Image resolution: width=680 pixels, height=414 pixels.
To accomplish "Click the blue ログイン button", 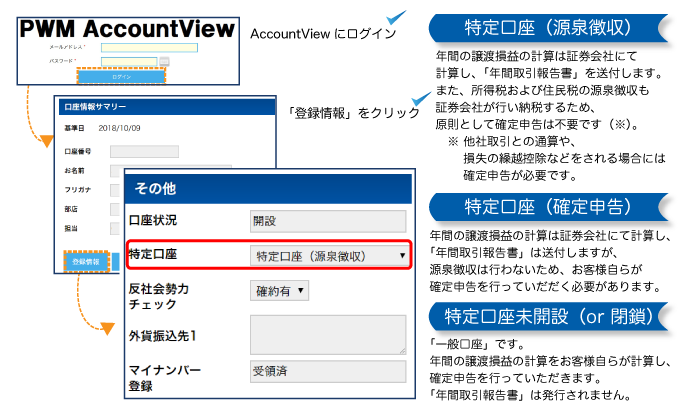I will click(x=121, y=77).
